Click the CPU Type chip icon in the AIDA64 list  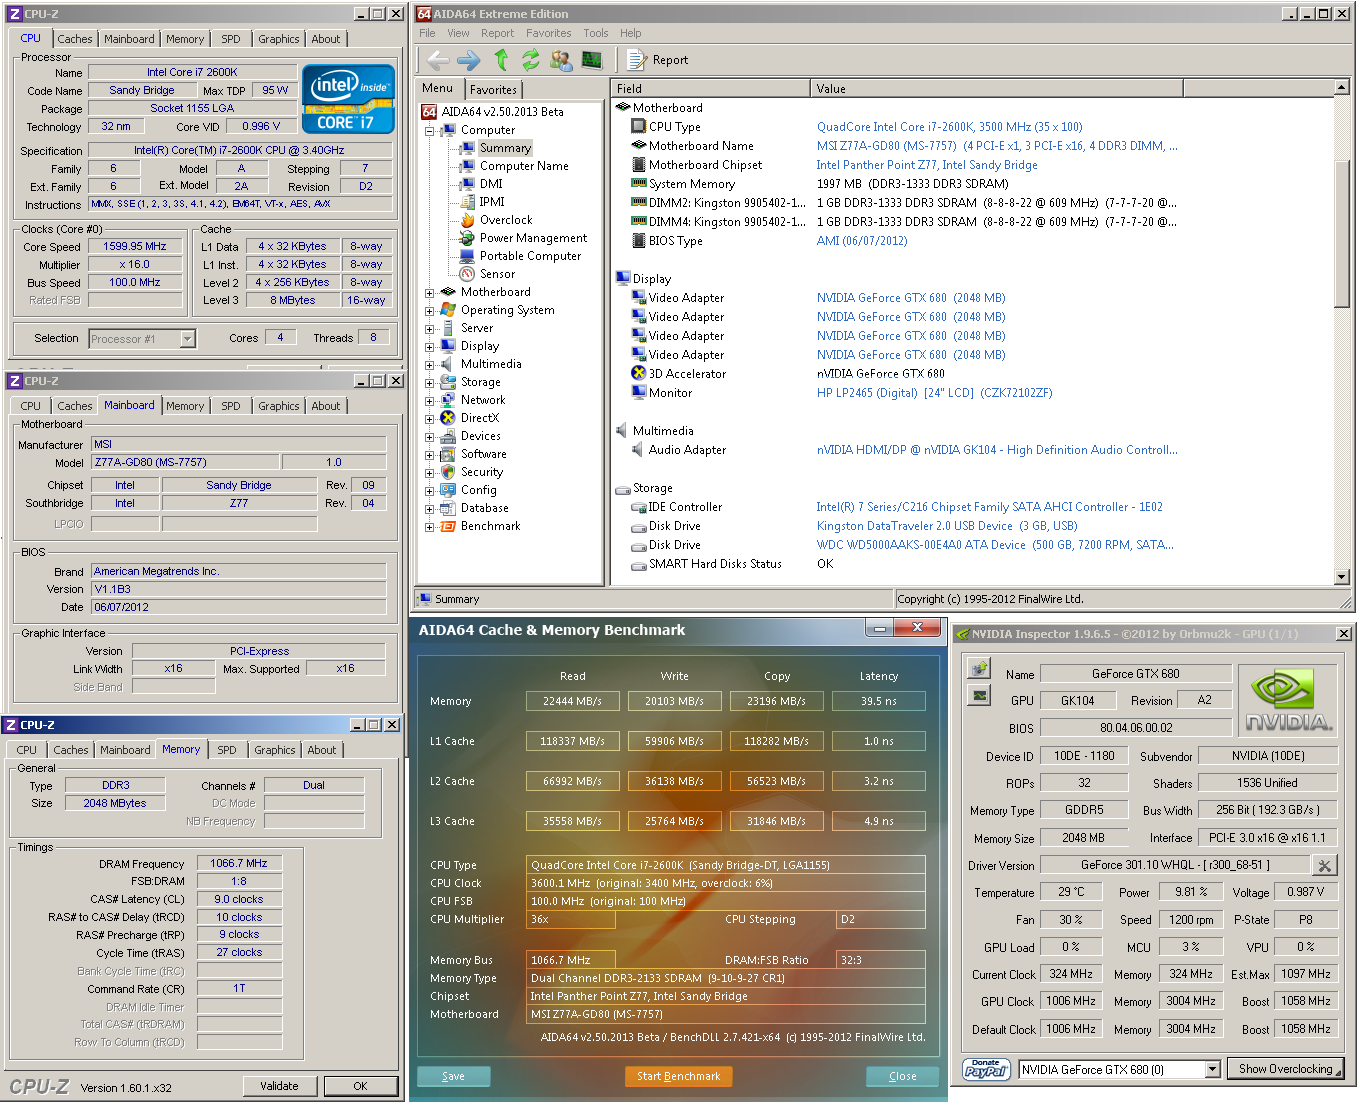[x=638, y=127]
